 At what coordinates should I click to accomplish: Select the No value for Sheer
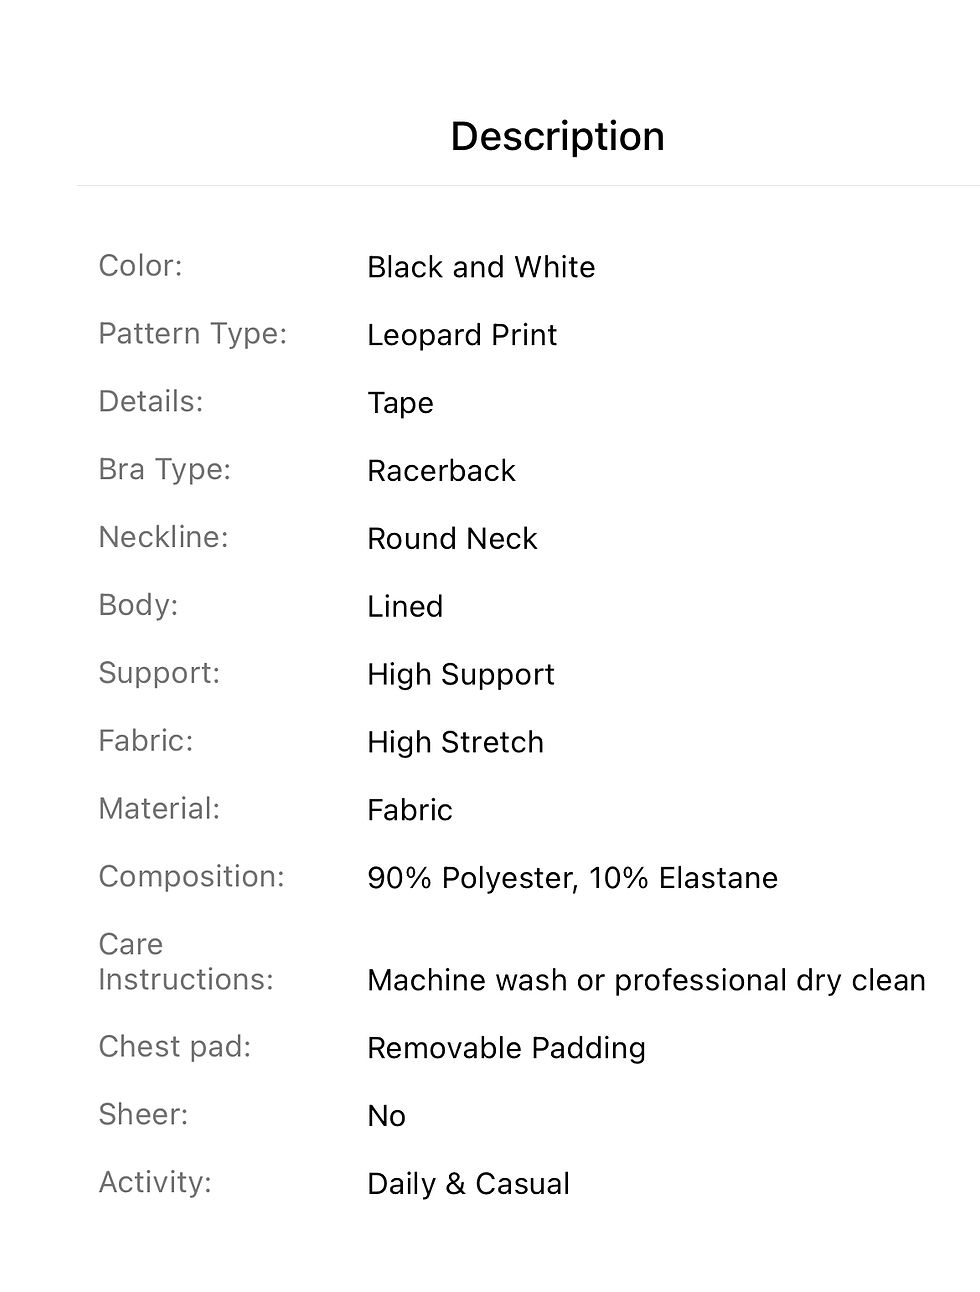pos(386,1116)
